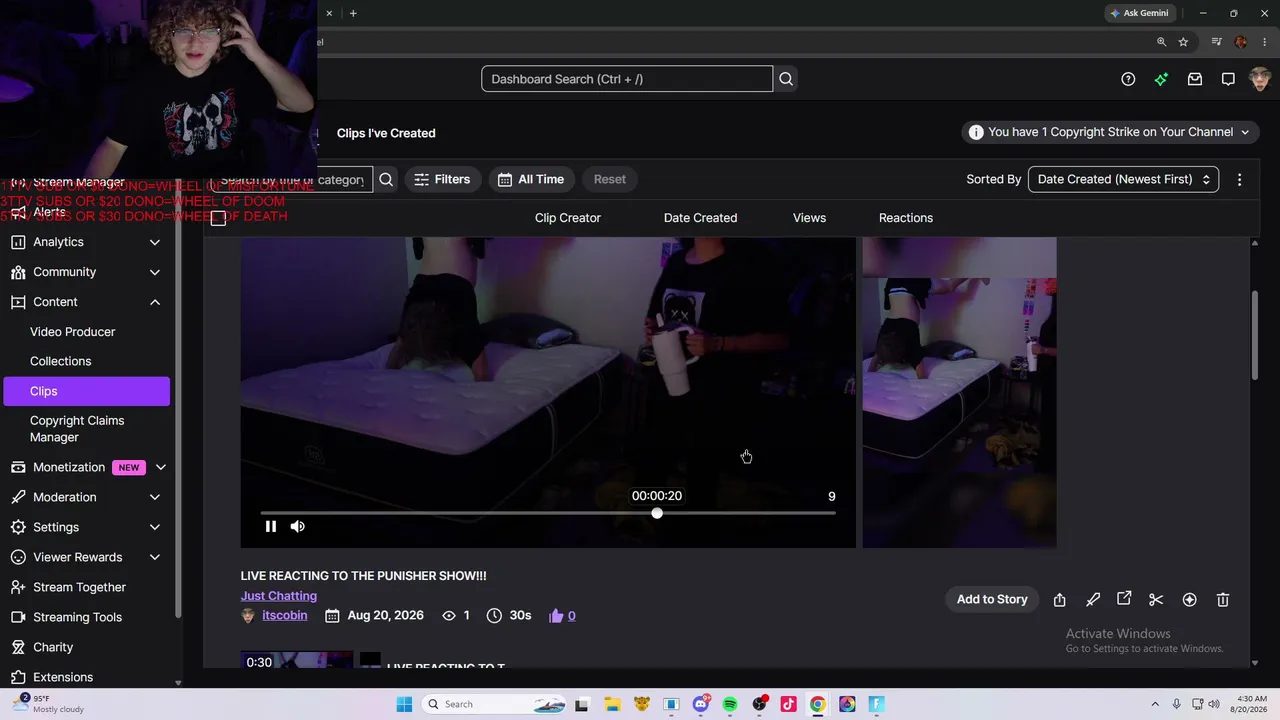The height and width of the screenshot is (720, 1280).
Task: Click the Windows taskbar Search box
Action: (x=493, y=704)
